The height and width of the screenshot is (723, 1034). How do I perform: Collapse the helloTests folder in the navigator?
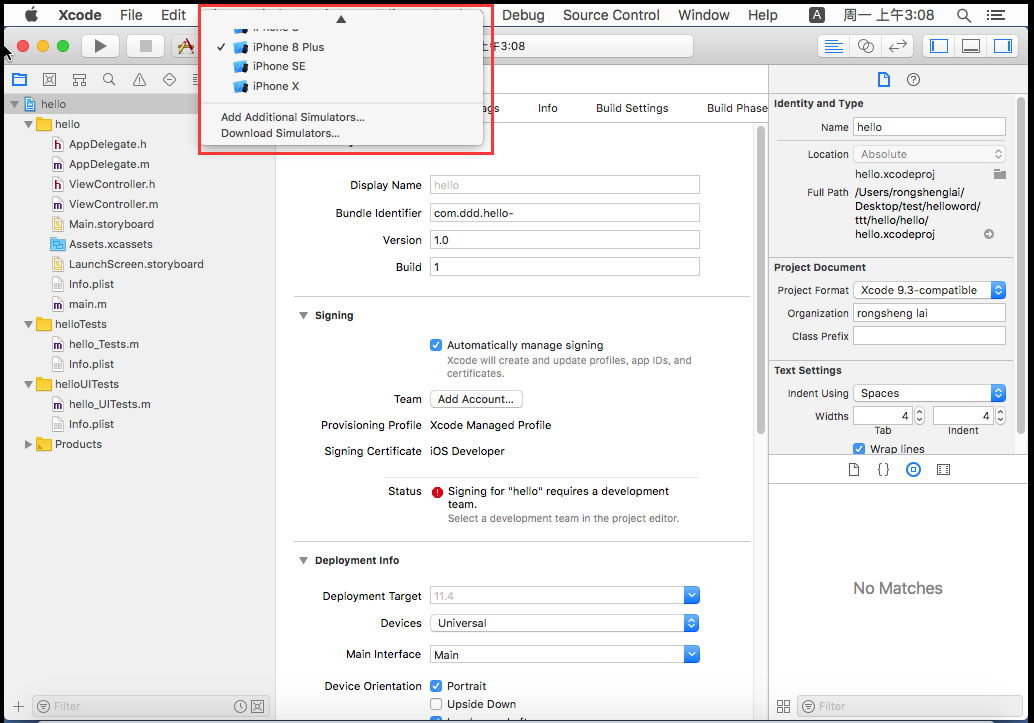(28, 325)
